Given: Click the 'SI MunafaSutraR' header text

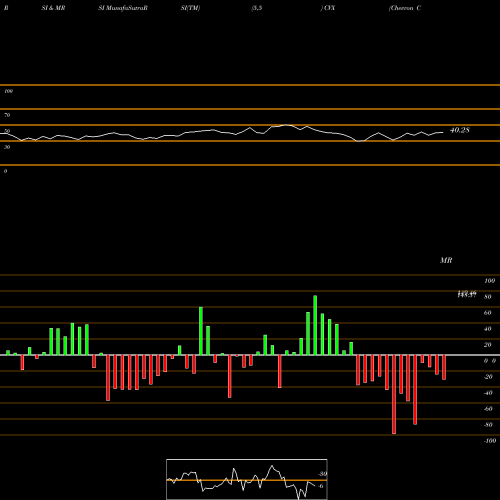Looking at the screenshot, I should [123, 8].
